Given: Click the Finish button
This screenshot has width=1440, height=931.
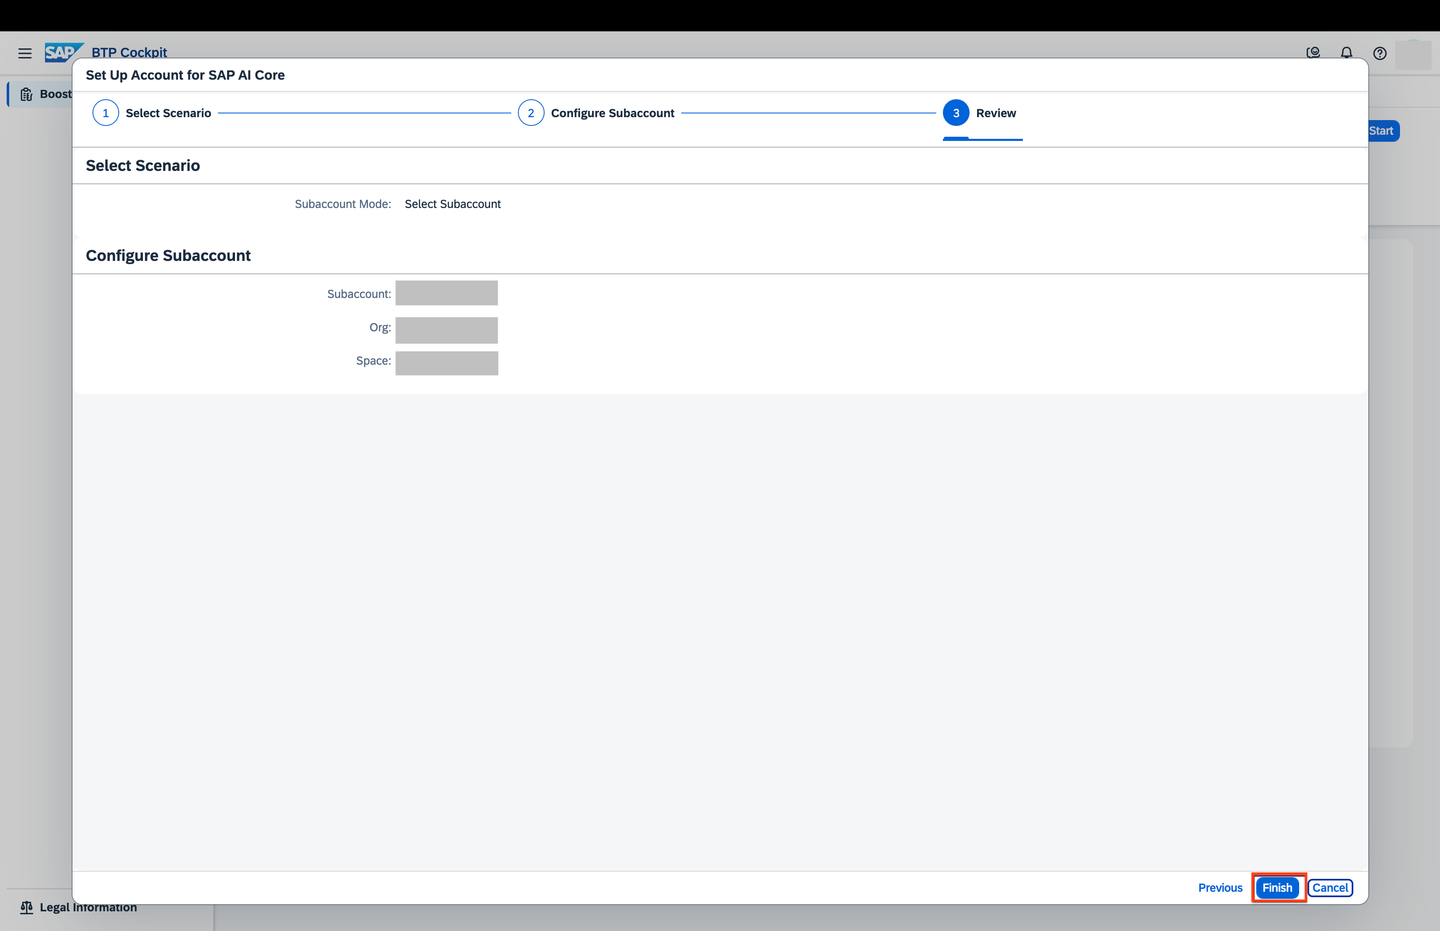Looking at the screenshot, I should coord(1277,888).
